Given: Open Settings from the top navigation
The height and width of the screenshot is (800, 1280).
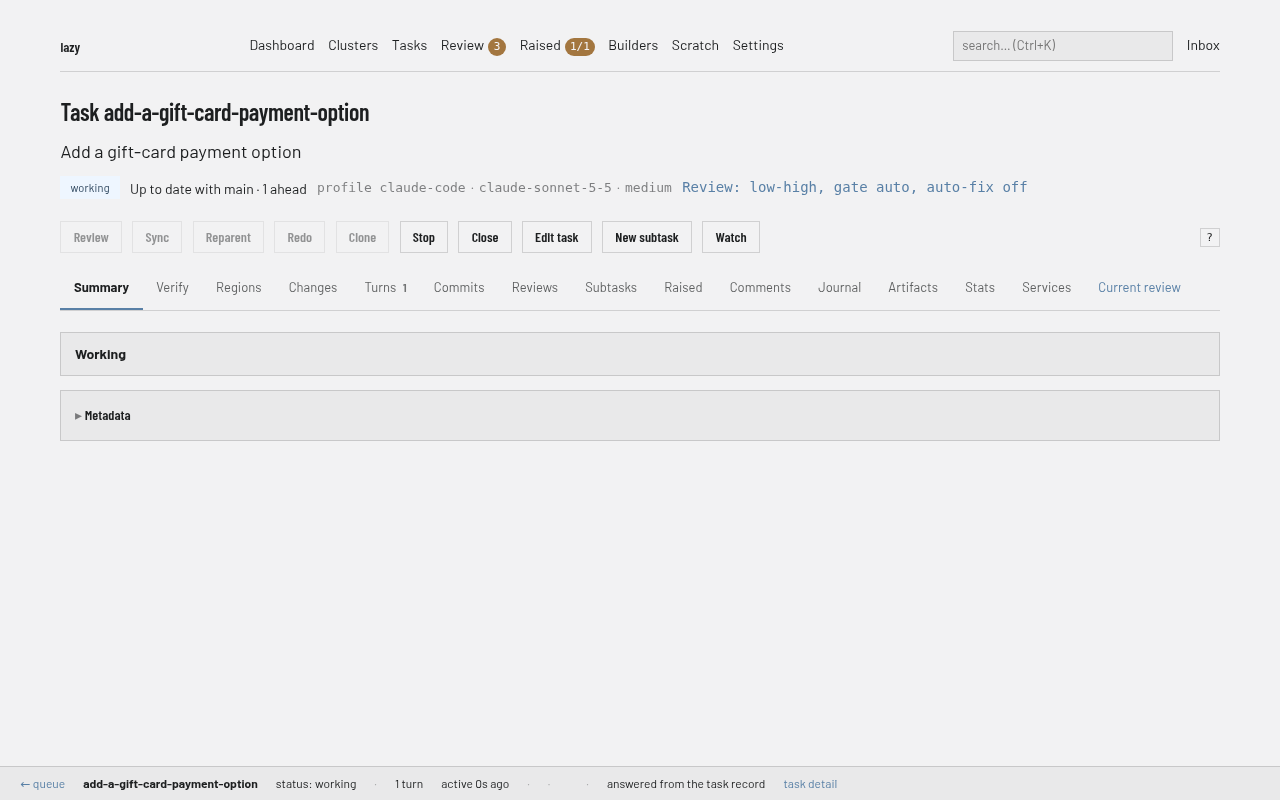Looking at the screenshot, I should [758, 45].
